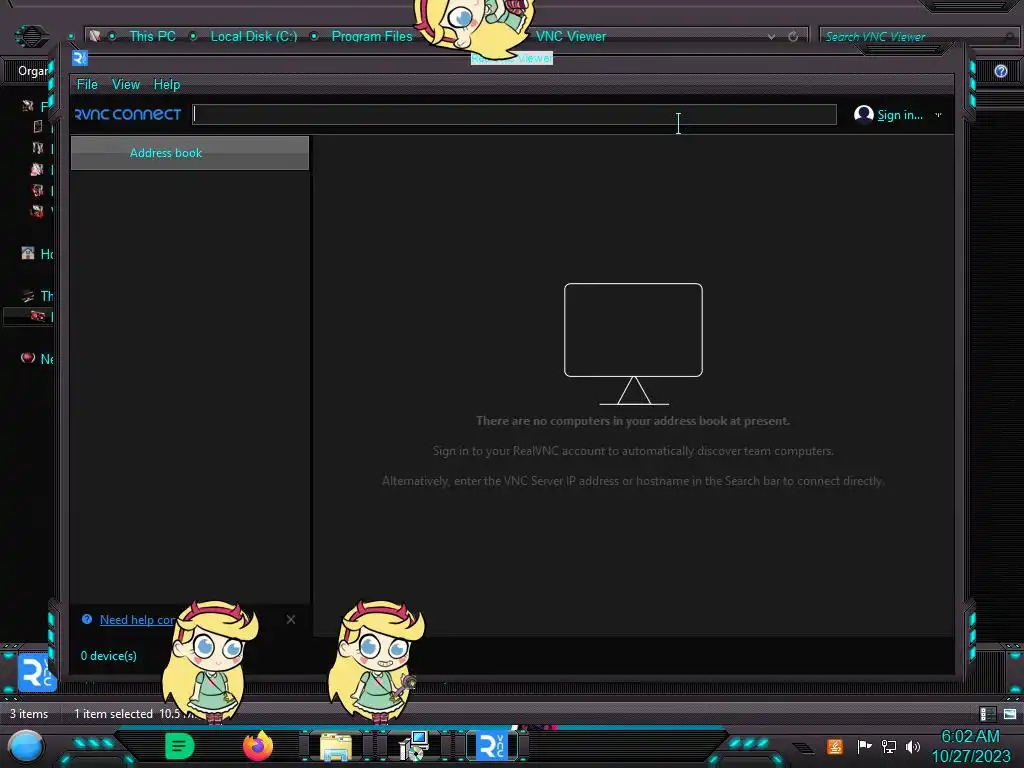Click the Explorer back navigation orb

click(31, 36)
